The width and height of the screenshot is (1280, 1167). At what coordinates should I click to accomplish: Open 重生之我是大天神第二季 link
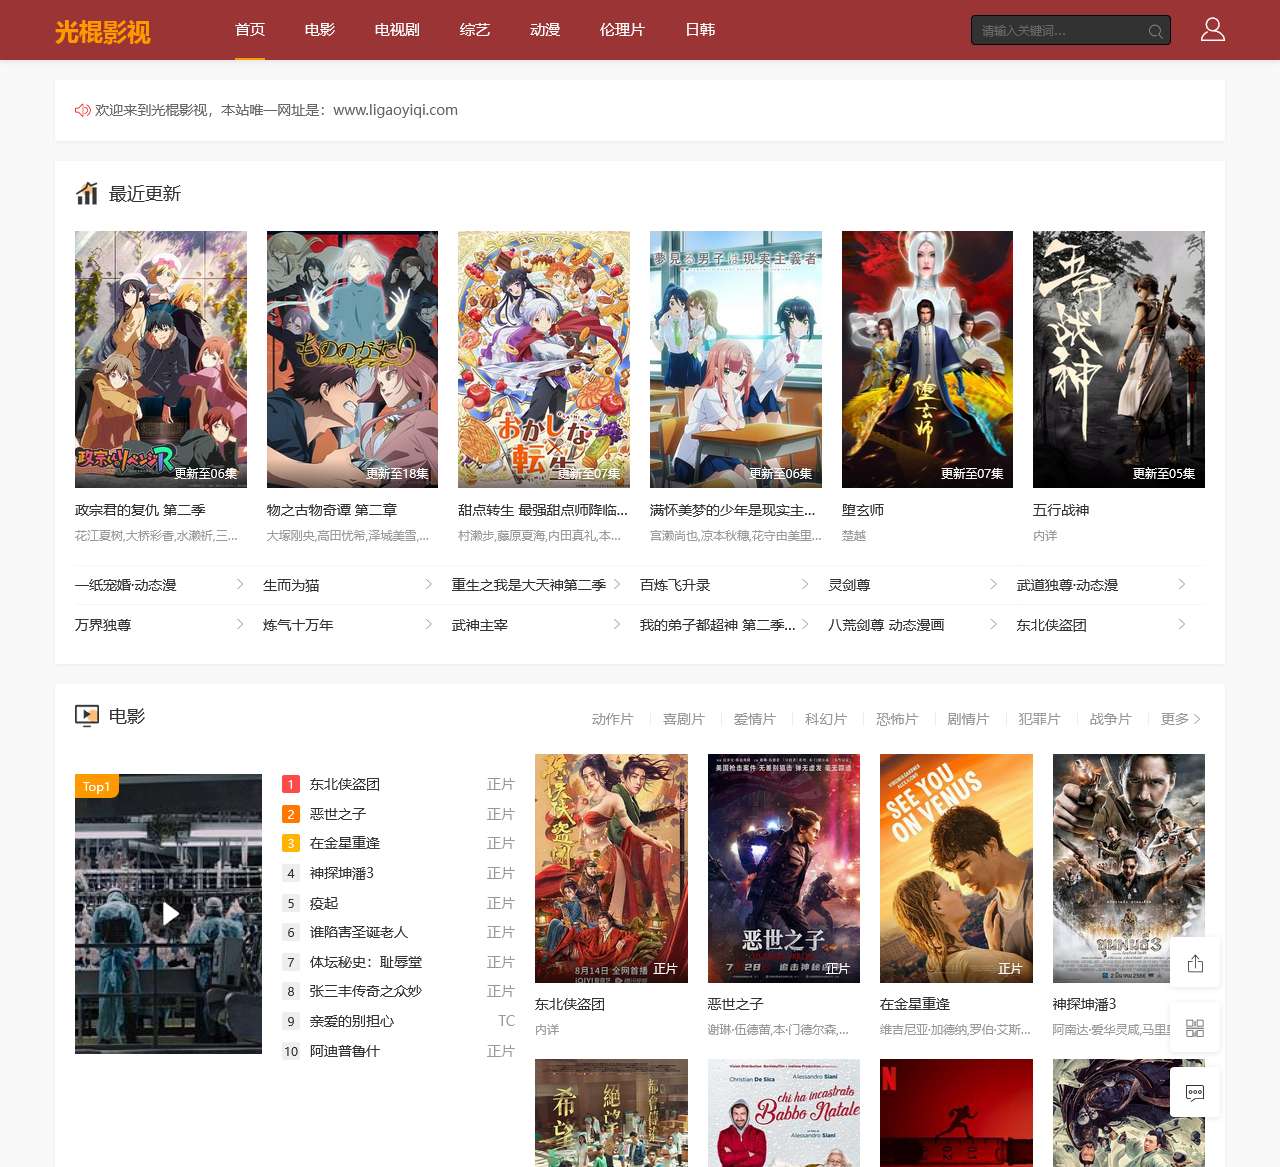coord(529,585)
